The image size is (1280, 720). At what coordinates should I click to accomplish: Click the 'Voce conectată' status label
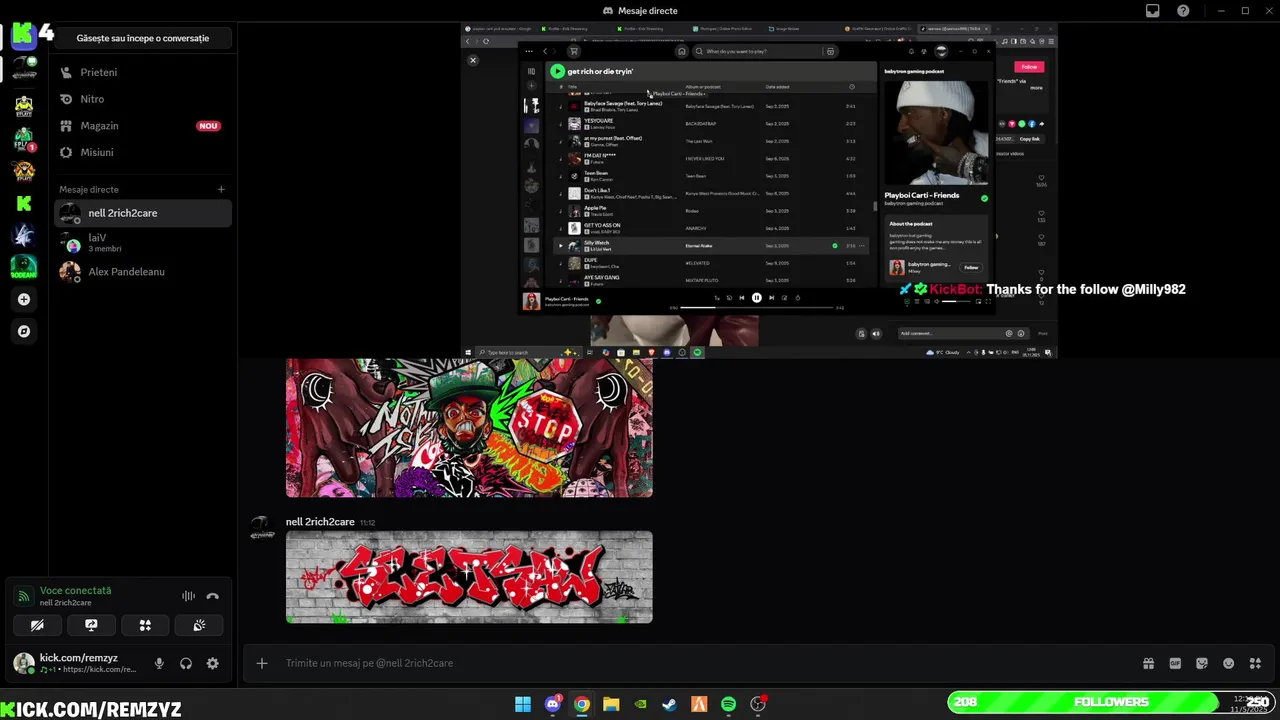(x=75, y=591)
